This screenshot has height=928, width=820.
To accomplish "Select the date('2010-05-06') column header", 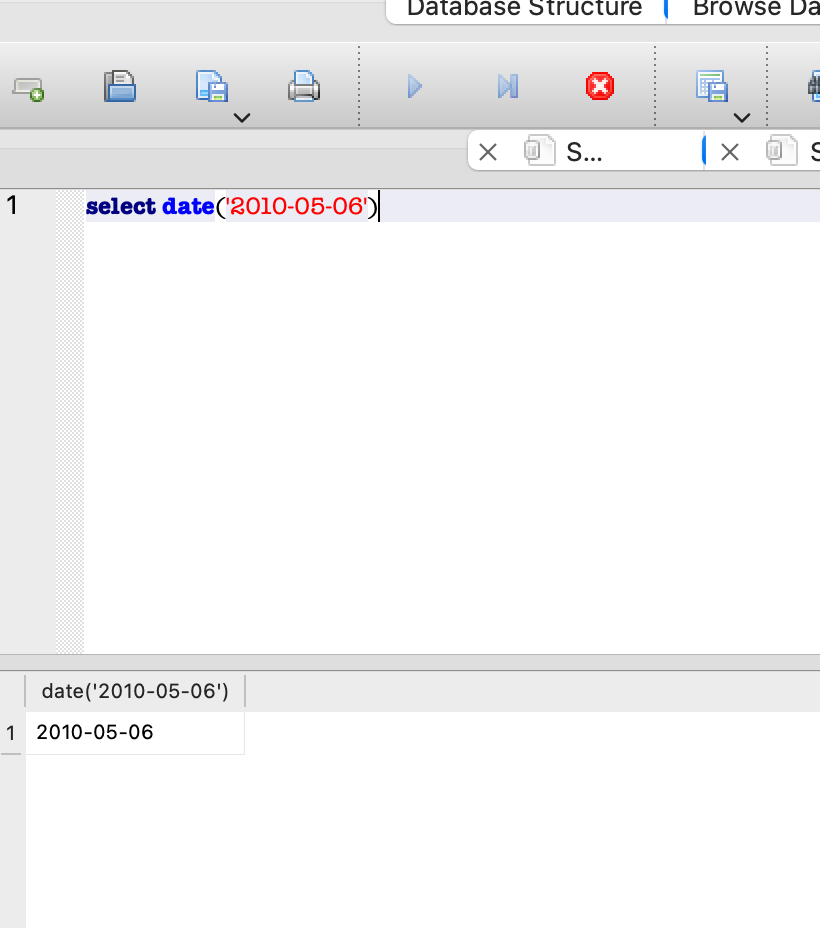I will click(135, 690).
